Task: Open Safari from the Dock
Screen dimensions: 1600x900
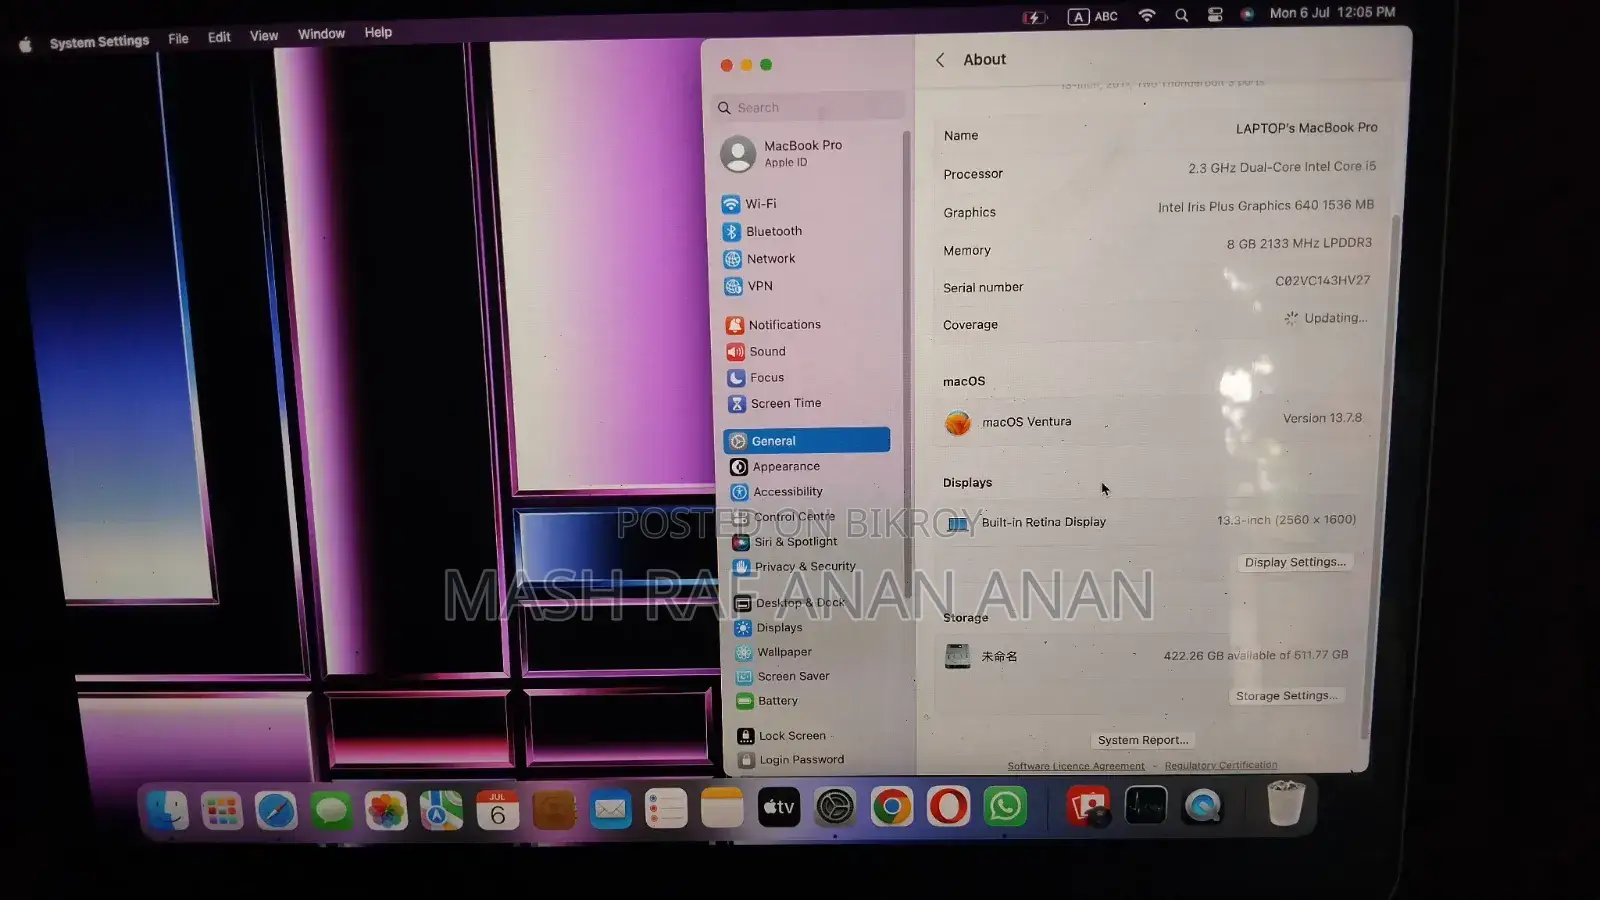Action: pyautogui.click(x=275, y=810)
